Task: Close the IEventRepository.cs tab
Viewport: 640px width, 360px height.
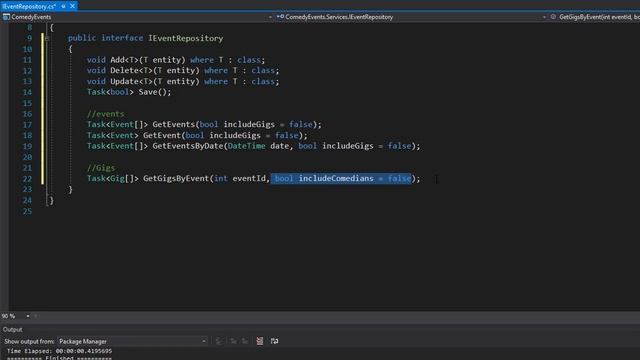Action: point(73,6)
